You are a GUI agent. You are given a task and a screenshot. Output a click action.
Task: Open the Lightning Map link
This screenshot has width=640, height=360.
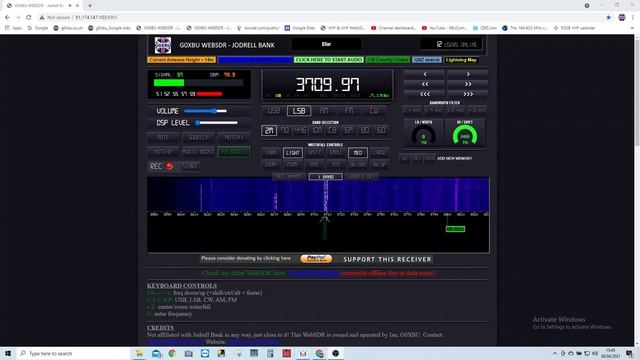[461, 60]
